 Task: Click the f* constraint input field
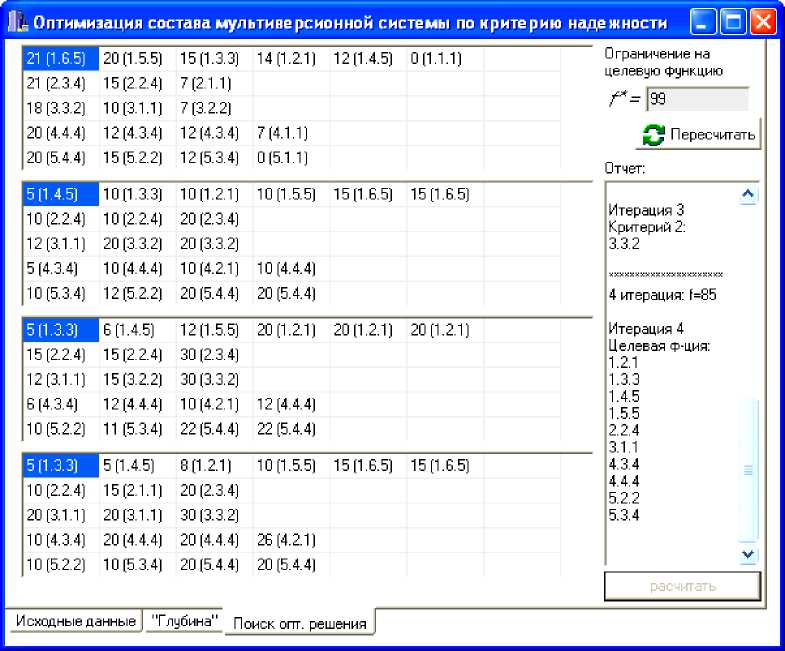point(696,99)
